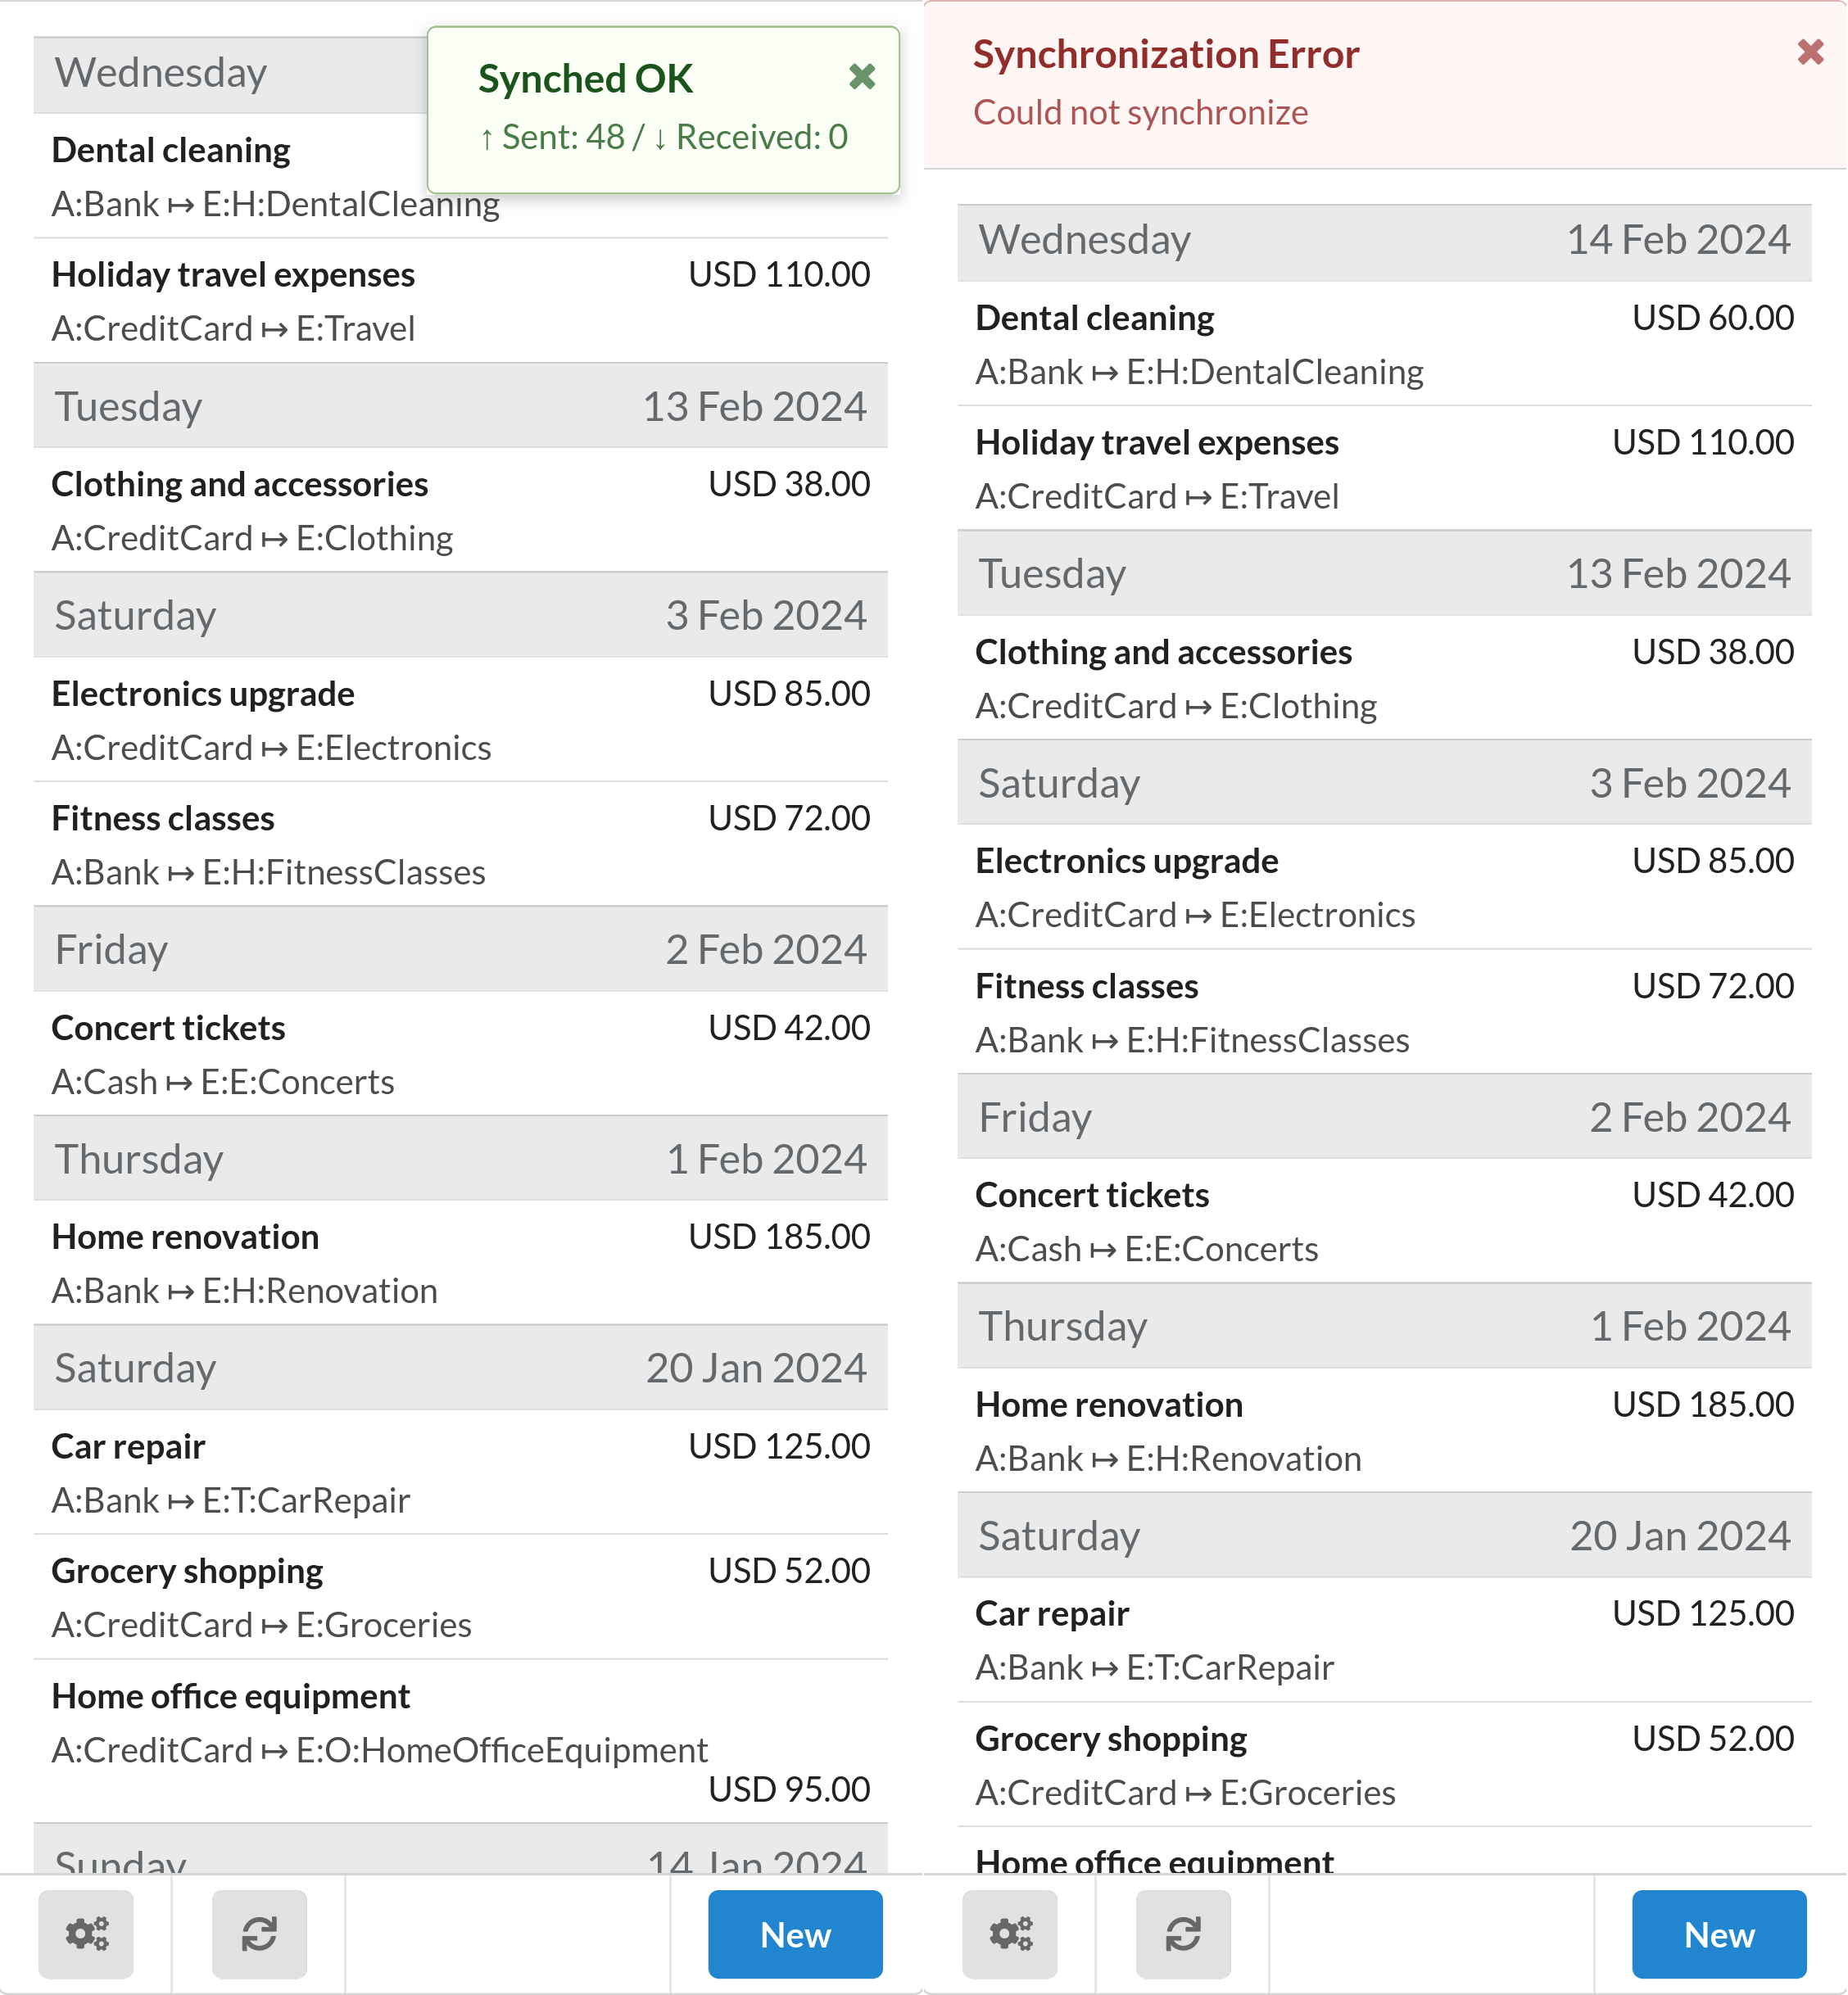Close the Synchronization Error banner
Screen dimensions: 1848x1995
(x=1810, y=52)
